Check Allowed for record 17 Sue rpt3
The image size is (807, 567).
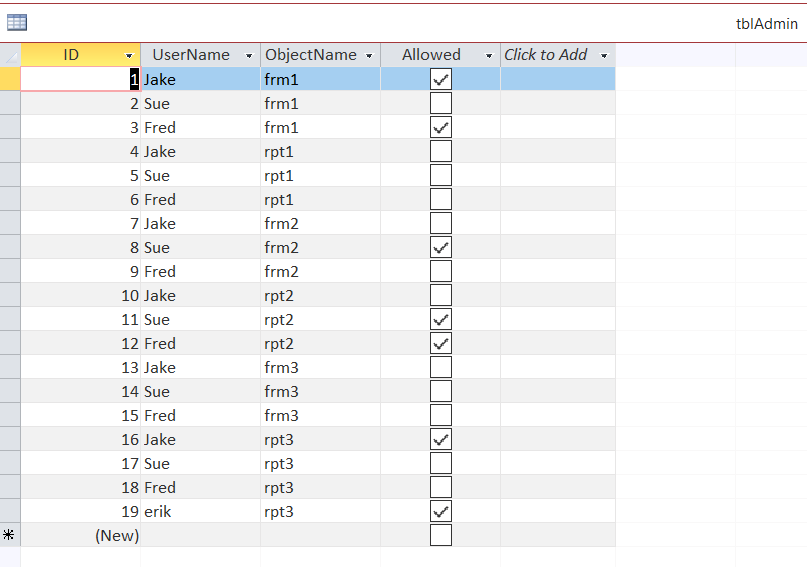[x=441, y=464]
